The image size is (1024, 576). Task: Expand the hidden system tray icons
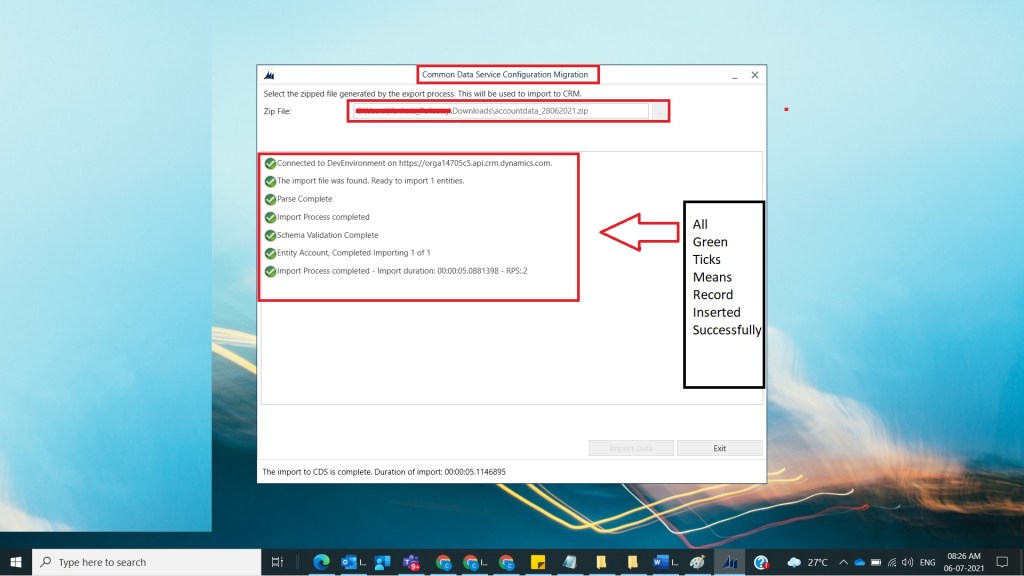pyautogui.click(x=843, y=562)
